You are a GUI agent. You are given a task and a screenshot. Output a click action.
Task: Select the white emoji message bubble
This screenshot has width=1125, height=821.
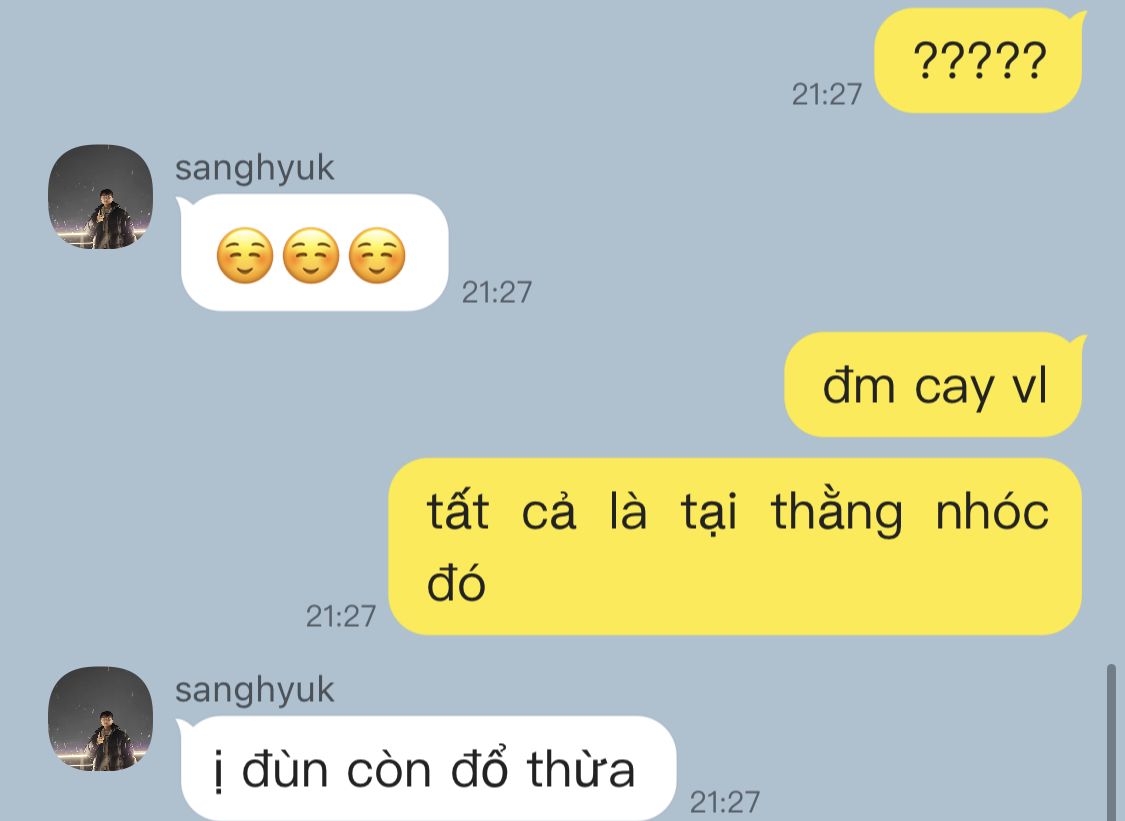coord(314,253)
